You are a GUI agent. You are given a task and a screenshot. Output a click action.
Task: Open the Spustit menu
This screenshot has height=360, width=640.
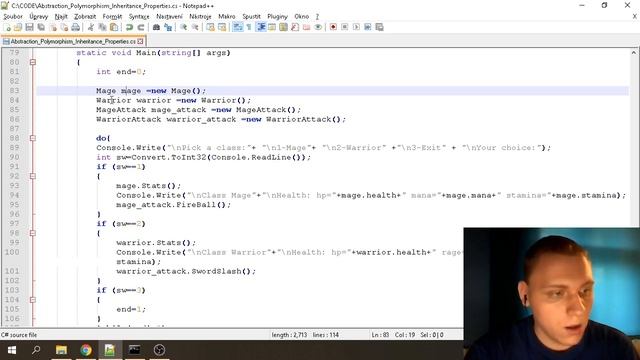(251, 16)
